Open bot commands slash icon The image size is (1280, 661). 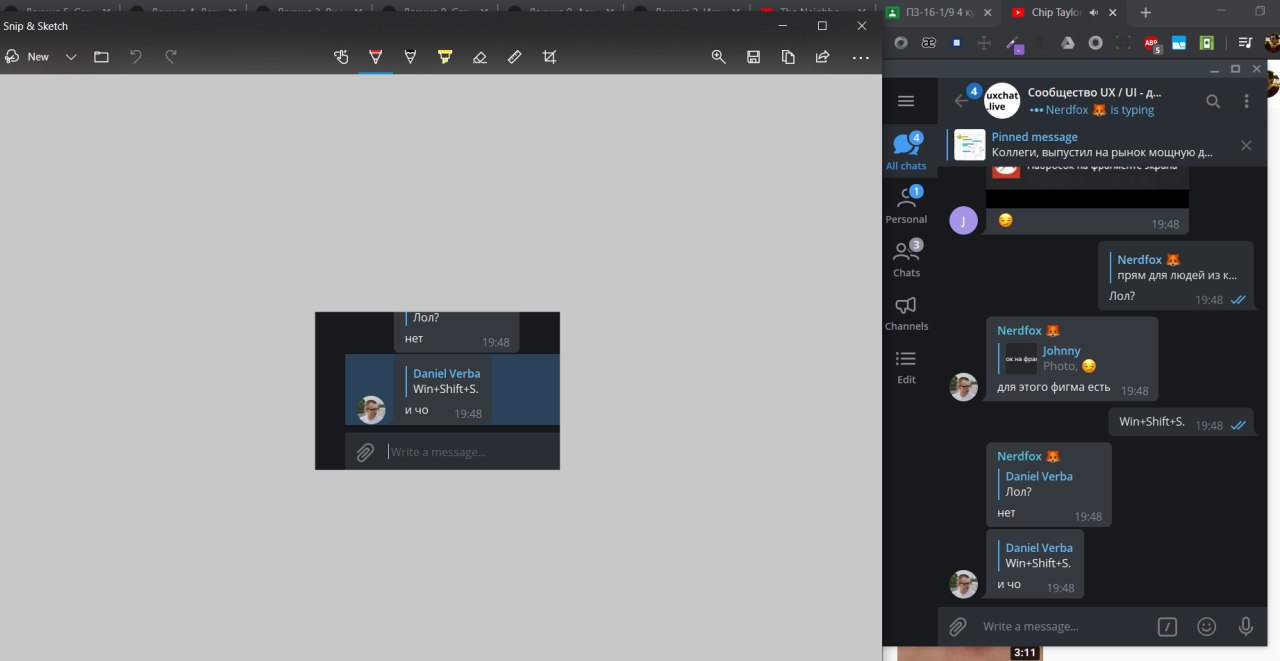click(x=1167, y=627)
